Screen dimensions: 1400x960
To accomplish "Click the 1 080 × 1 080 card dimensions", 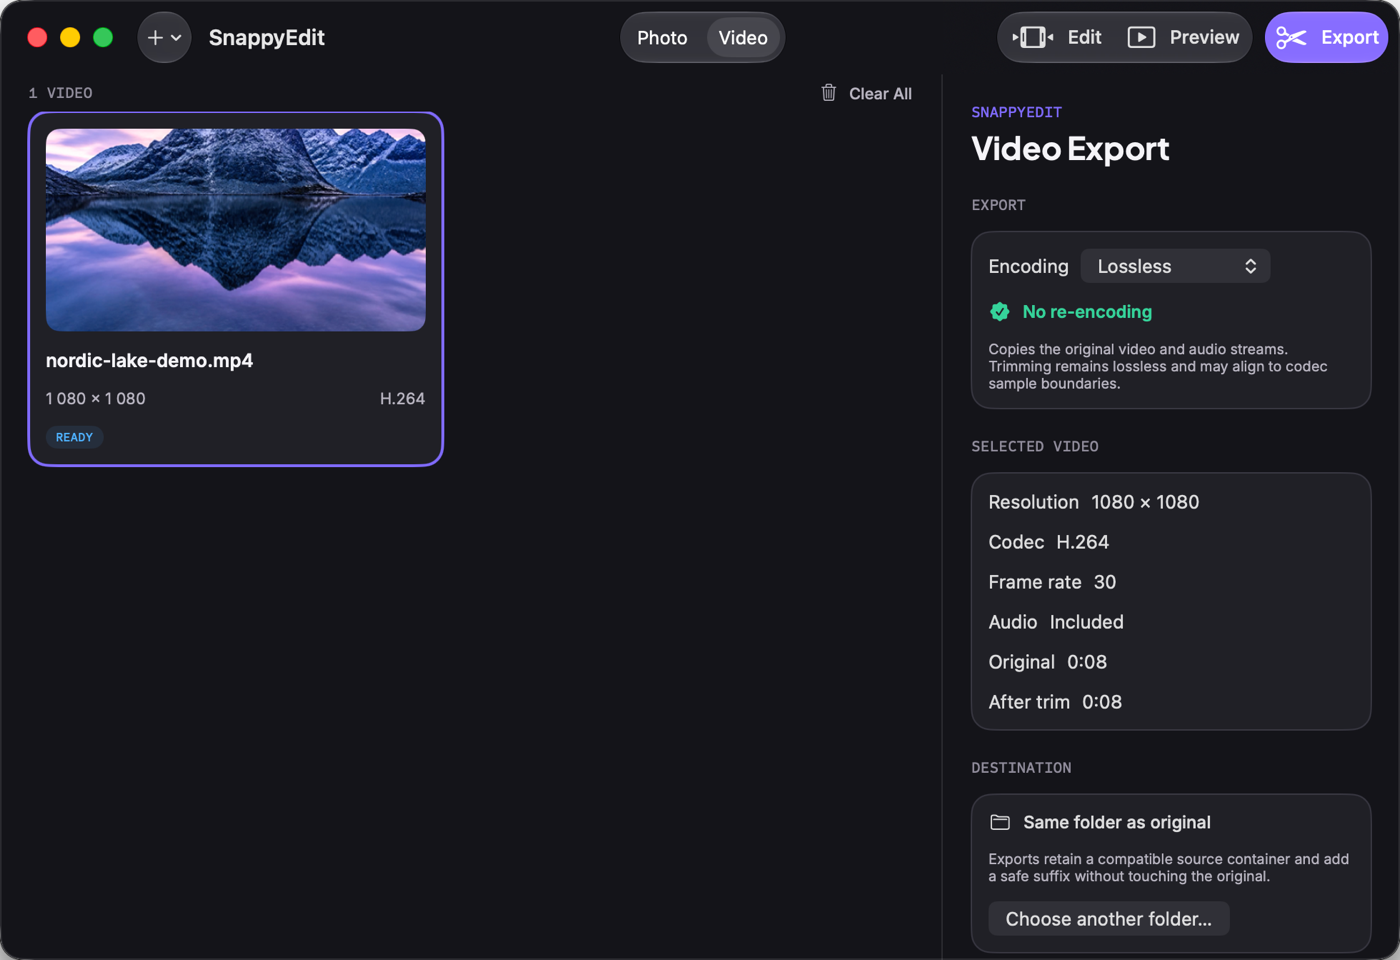I will [96, 399].
